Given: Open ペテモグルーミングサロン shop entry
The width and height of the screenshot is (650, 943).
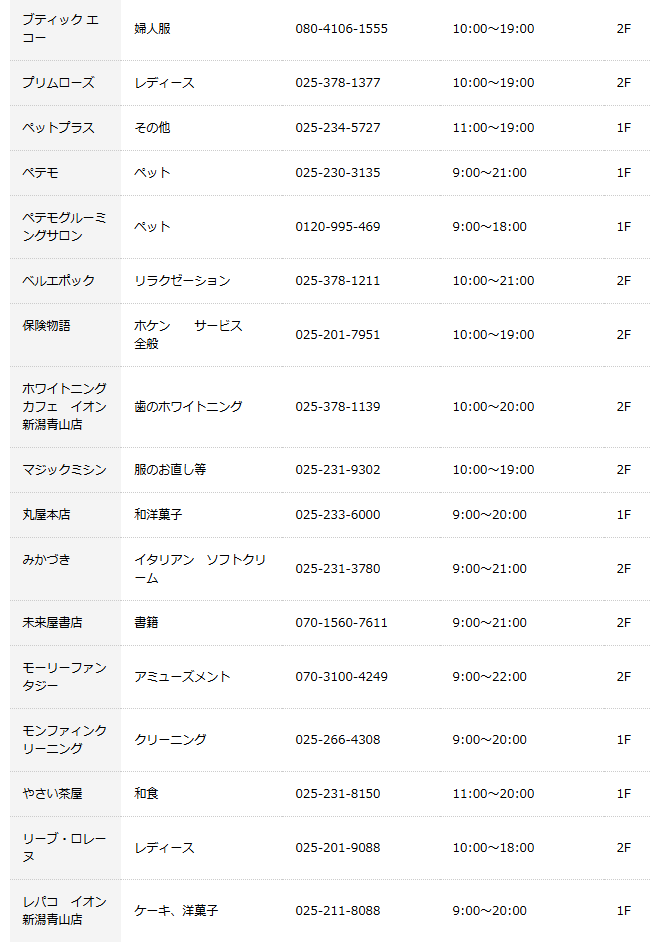Looking at the screenshot, I should coord(64,227).
